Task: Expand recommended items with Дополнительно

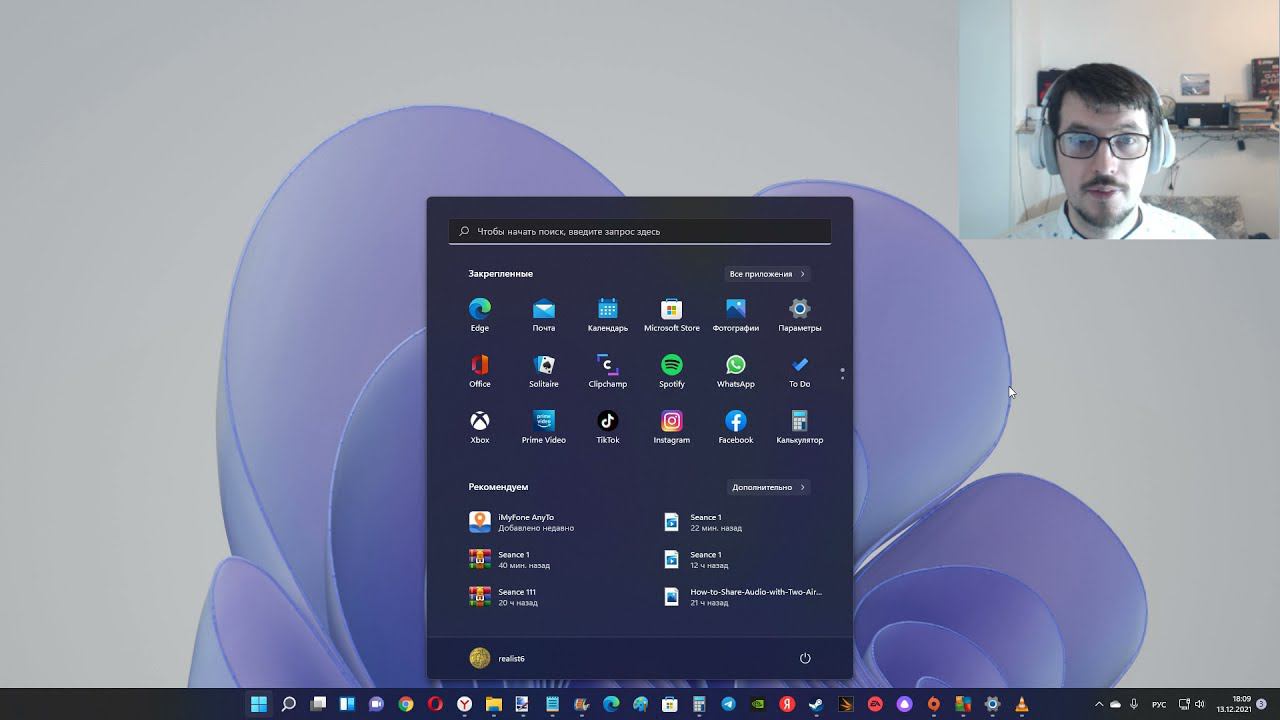Action: click(768, 487)
